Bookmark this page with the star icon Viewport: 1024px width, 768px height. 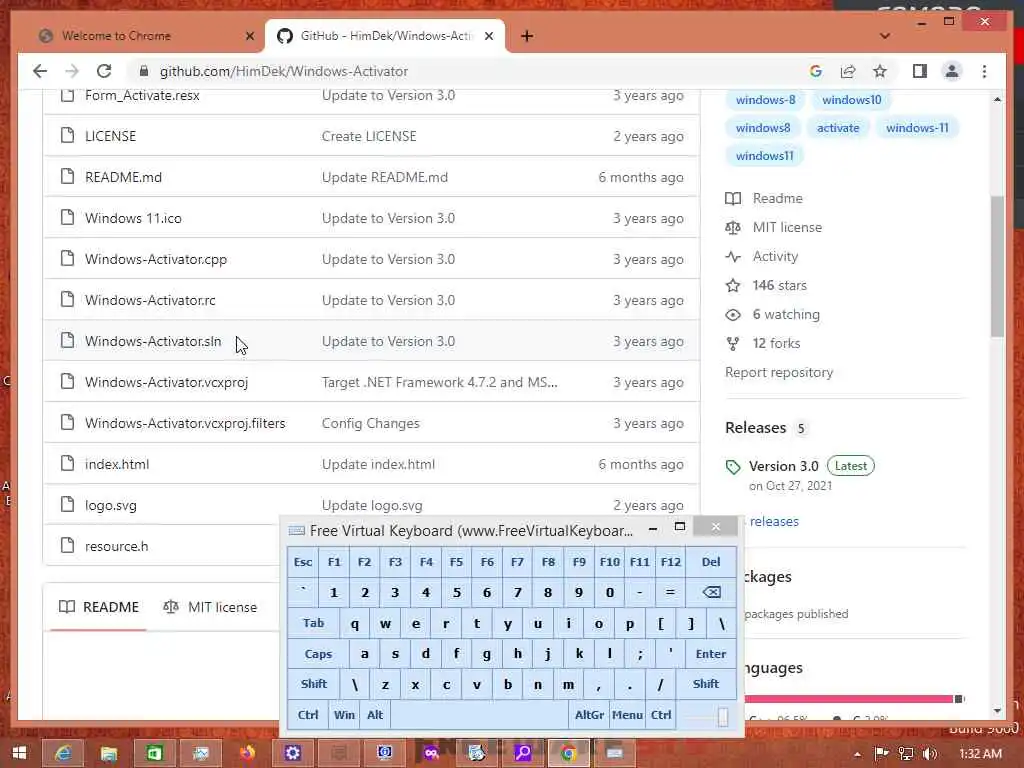click(x=880, y=71)
